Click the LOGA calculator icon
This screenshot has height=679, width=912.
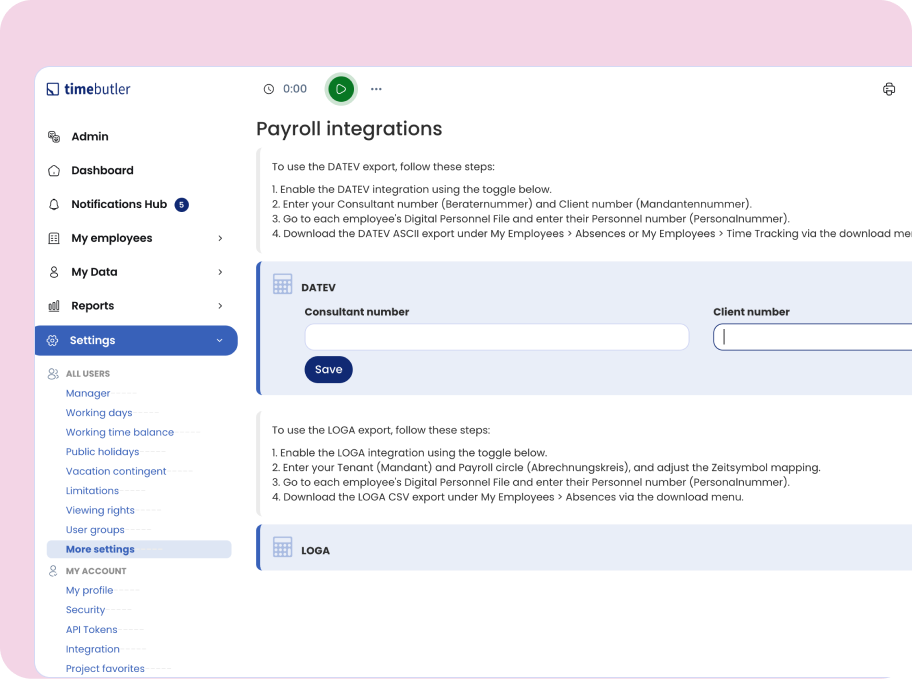click(283, 547)
